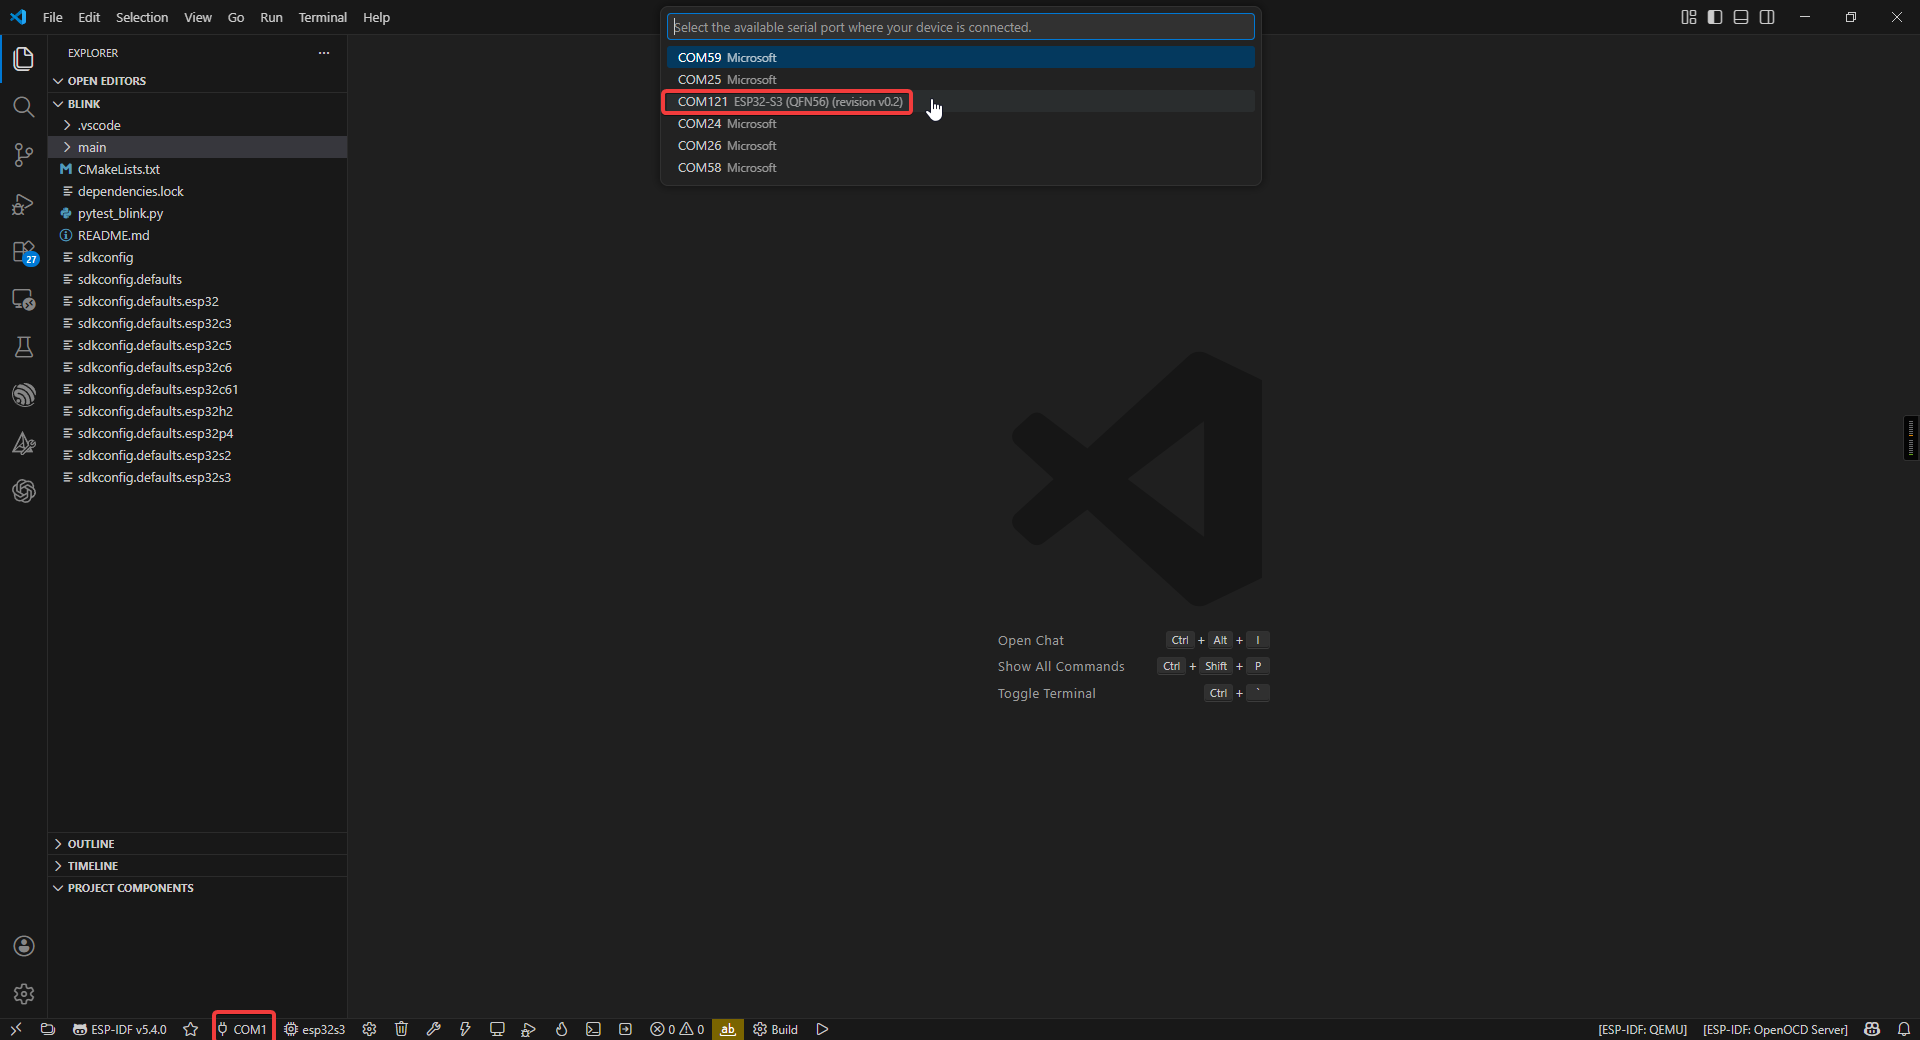Toggle the secondary side bar layout icon

pos(1767,17)
